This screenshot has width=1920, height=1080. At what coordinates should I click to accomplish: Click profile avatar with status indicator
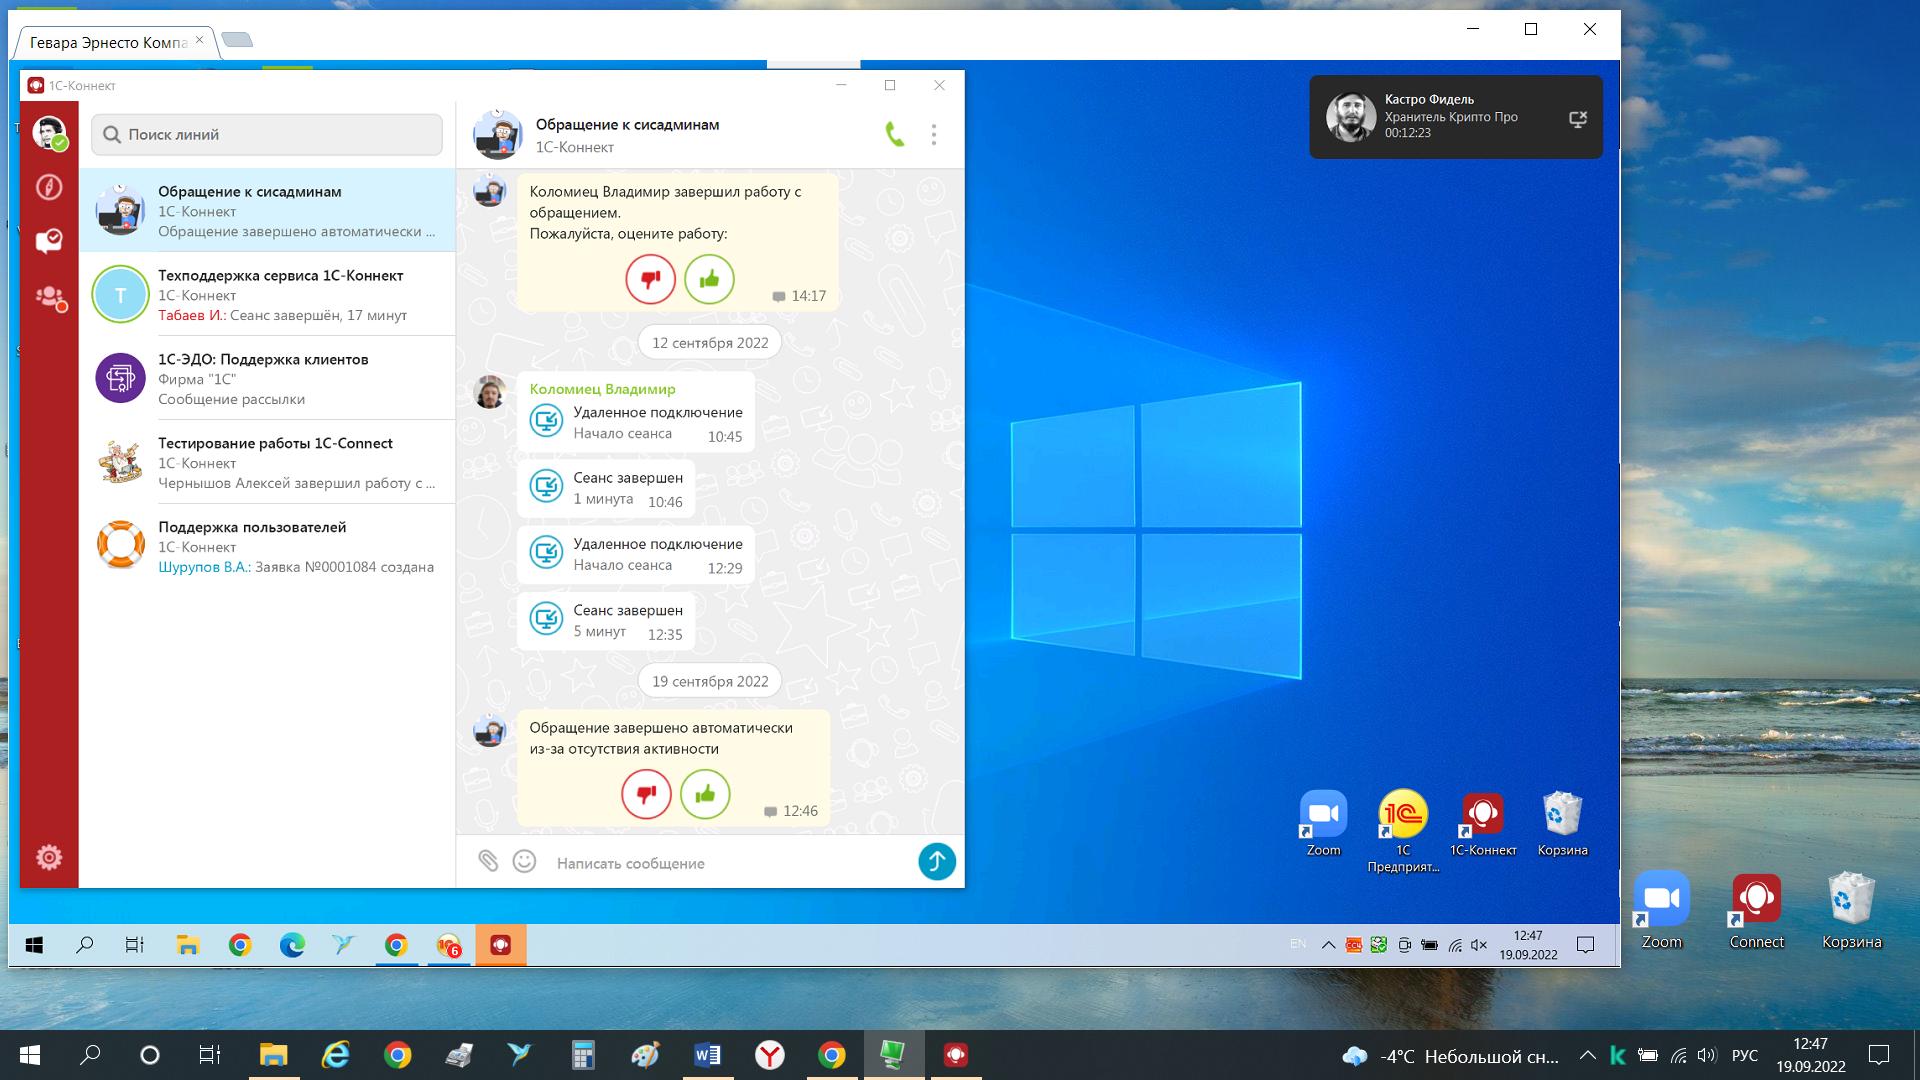[49, 132]
